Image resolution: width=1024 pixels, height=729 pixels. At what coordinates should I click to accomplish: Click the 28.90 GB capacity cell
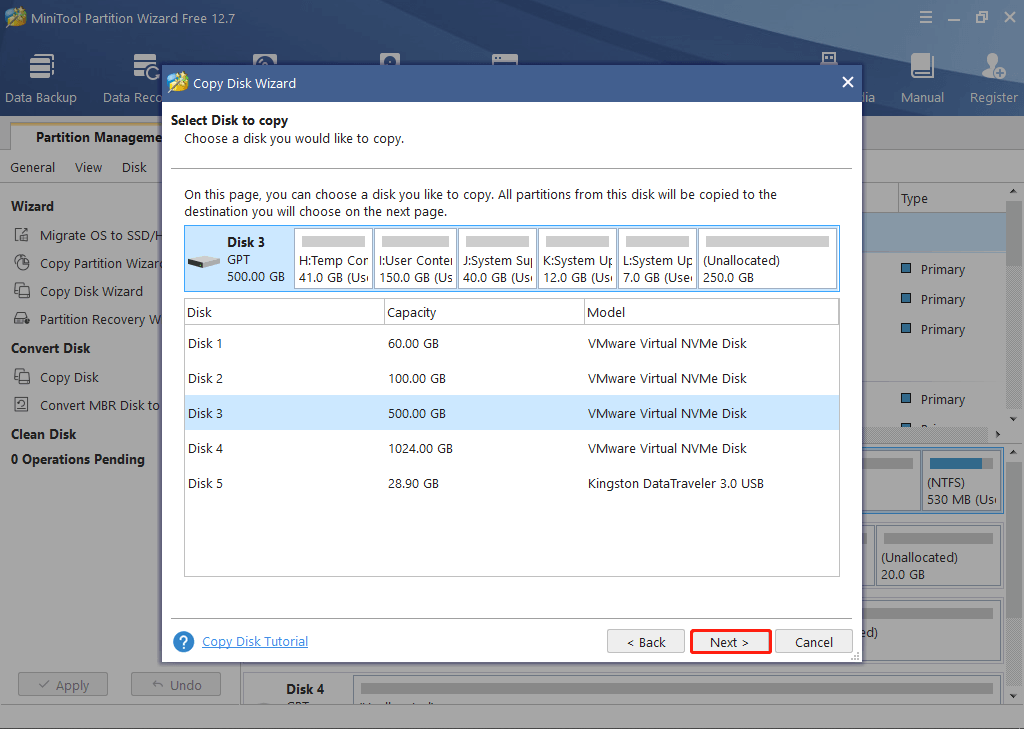(x=413, y=483)
